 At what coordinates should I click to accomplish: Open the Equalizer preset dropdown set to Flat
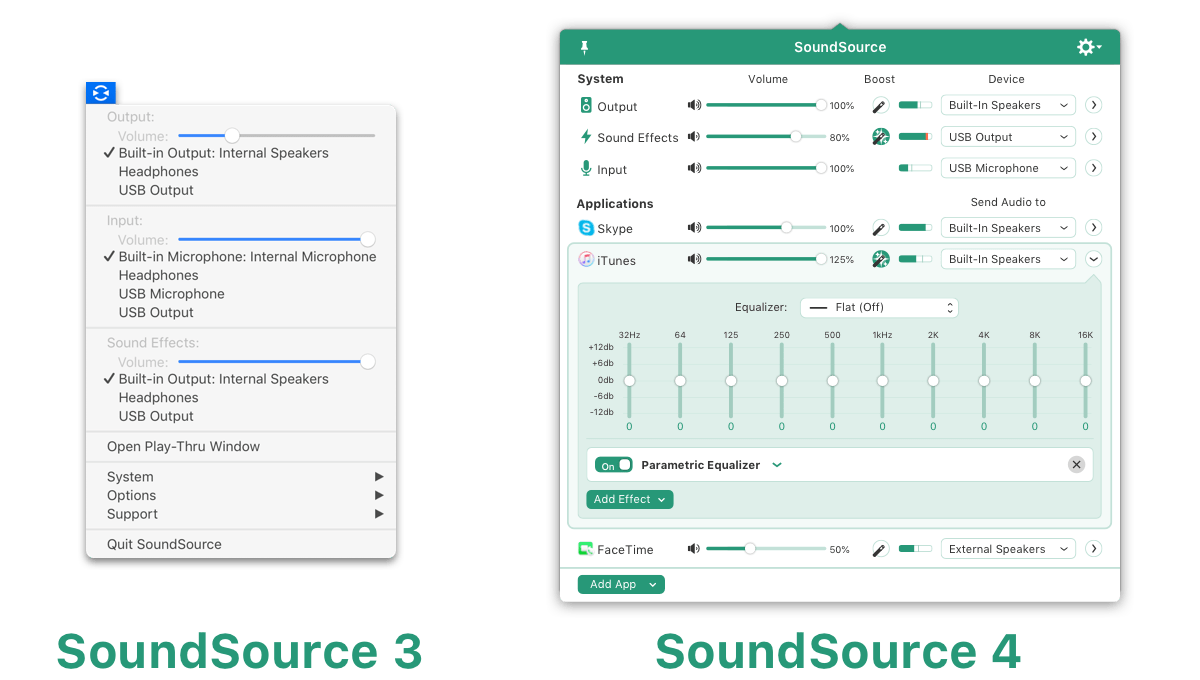tap(878, 307)
